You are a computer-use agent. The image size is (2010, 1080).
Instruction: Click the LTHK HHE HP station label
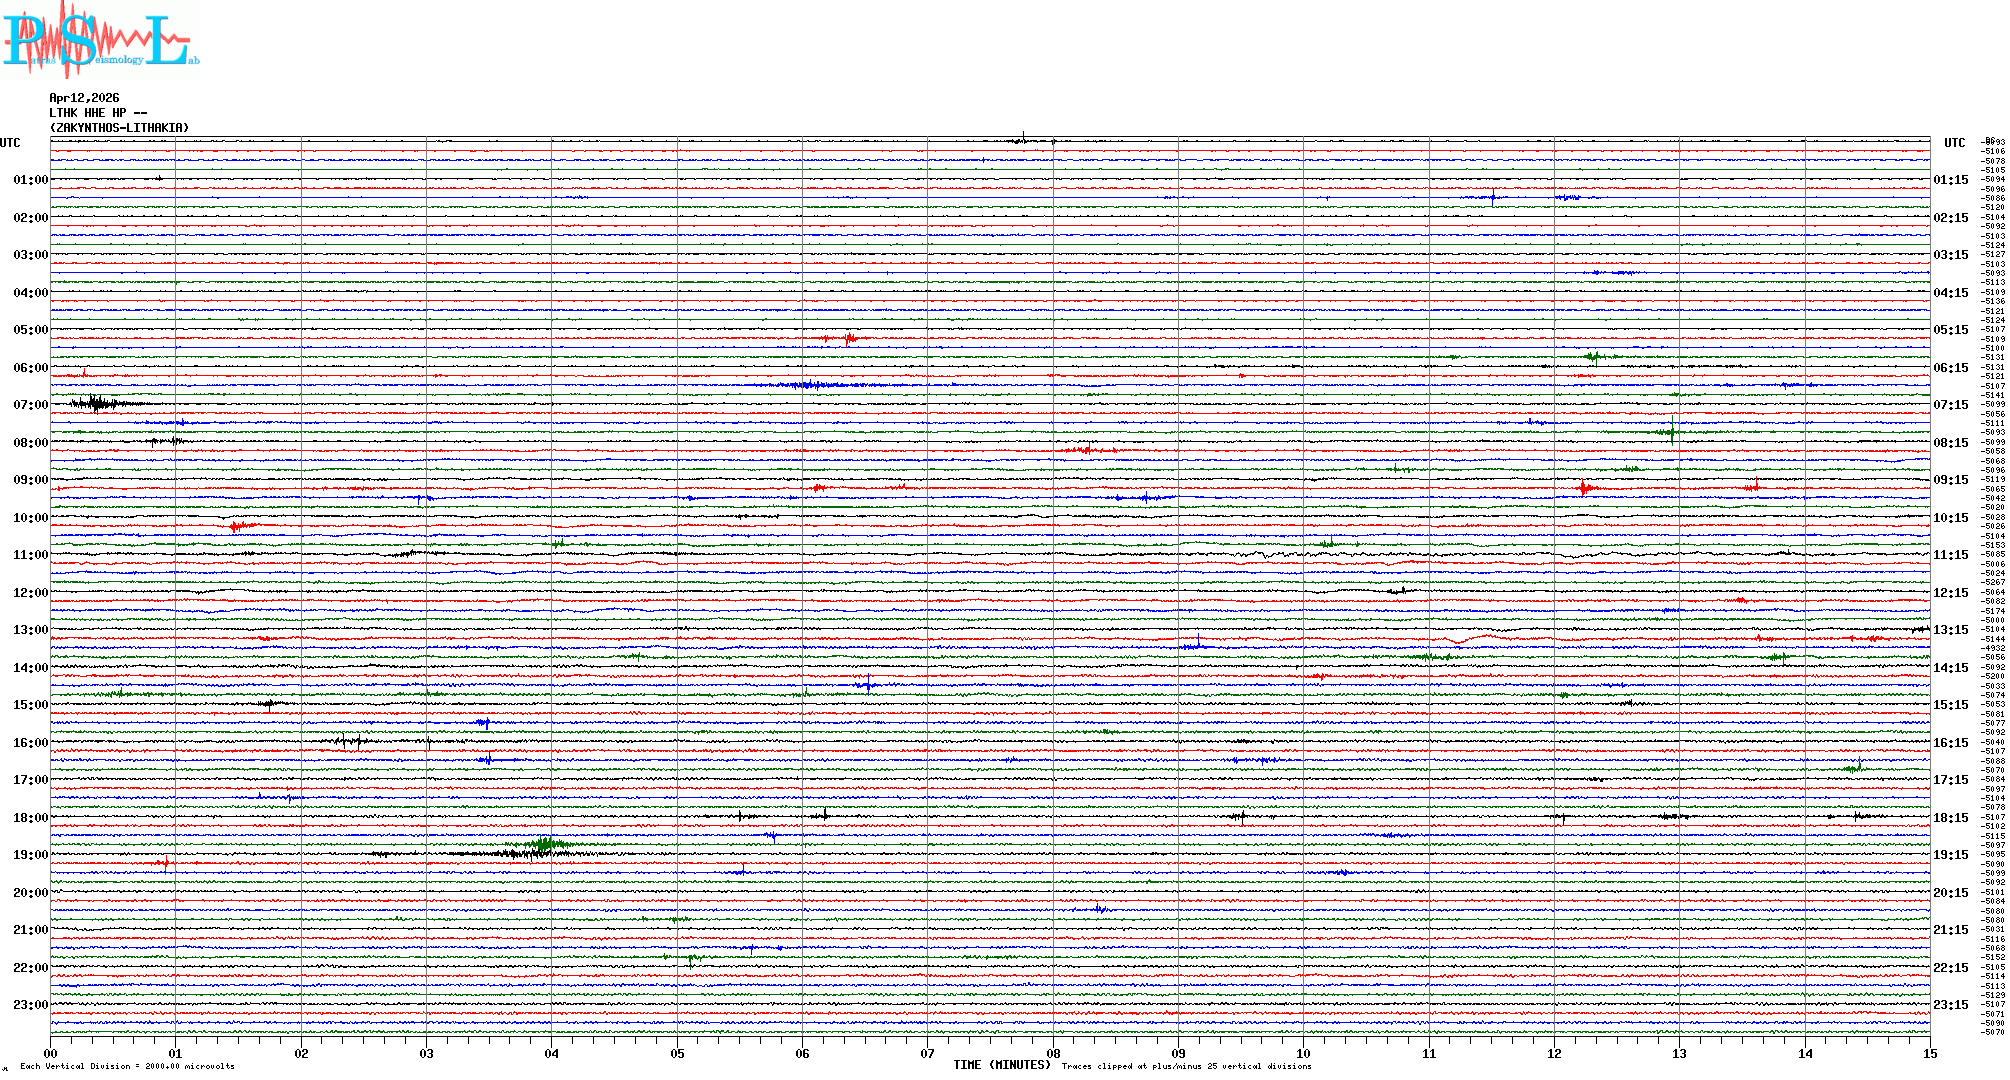pos(97,113)
